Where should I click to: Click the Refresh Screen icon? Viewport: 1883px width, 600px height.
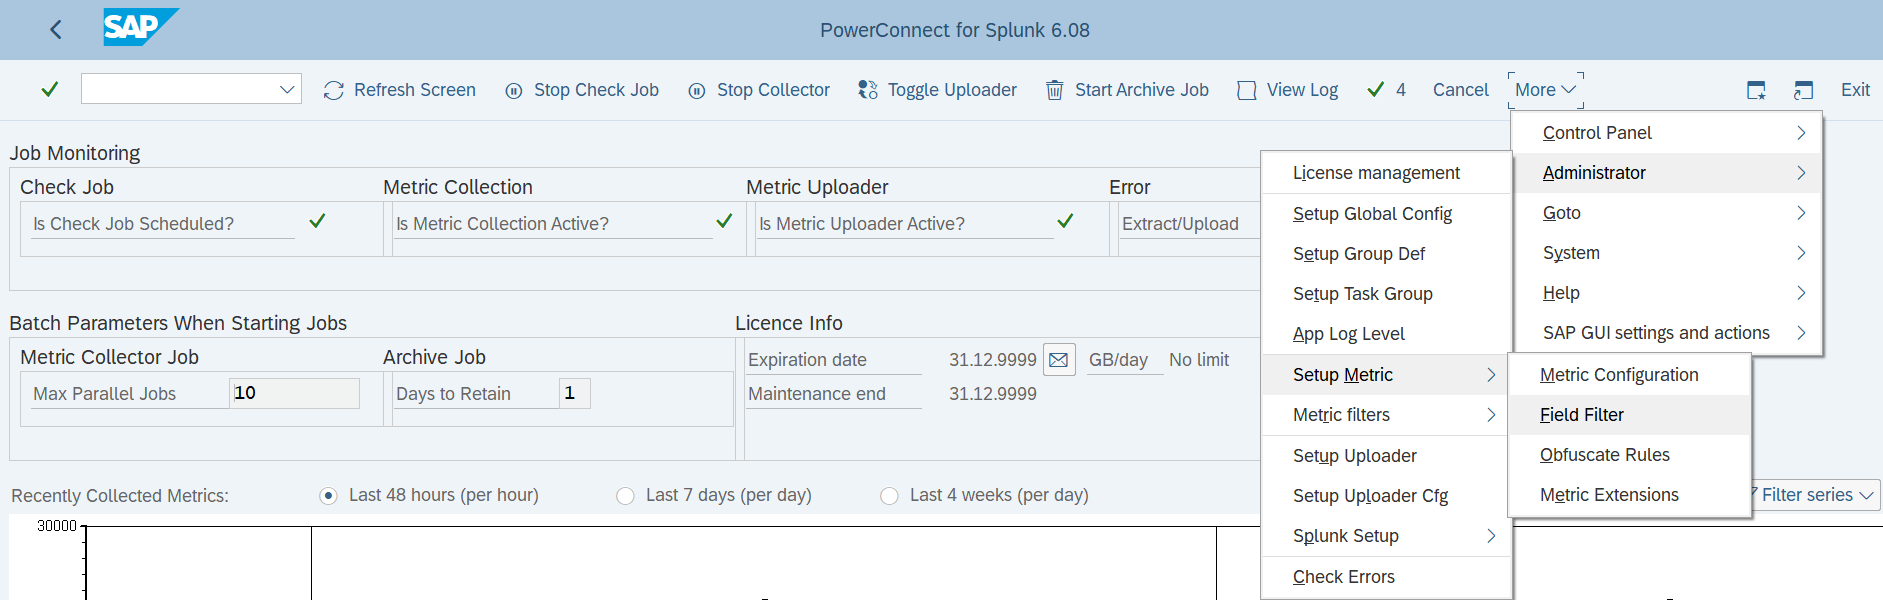334,91
